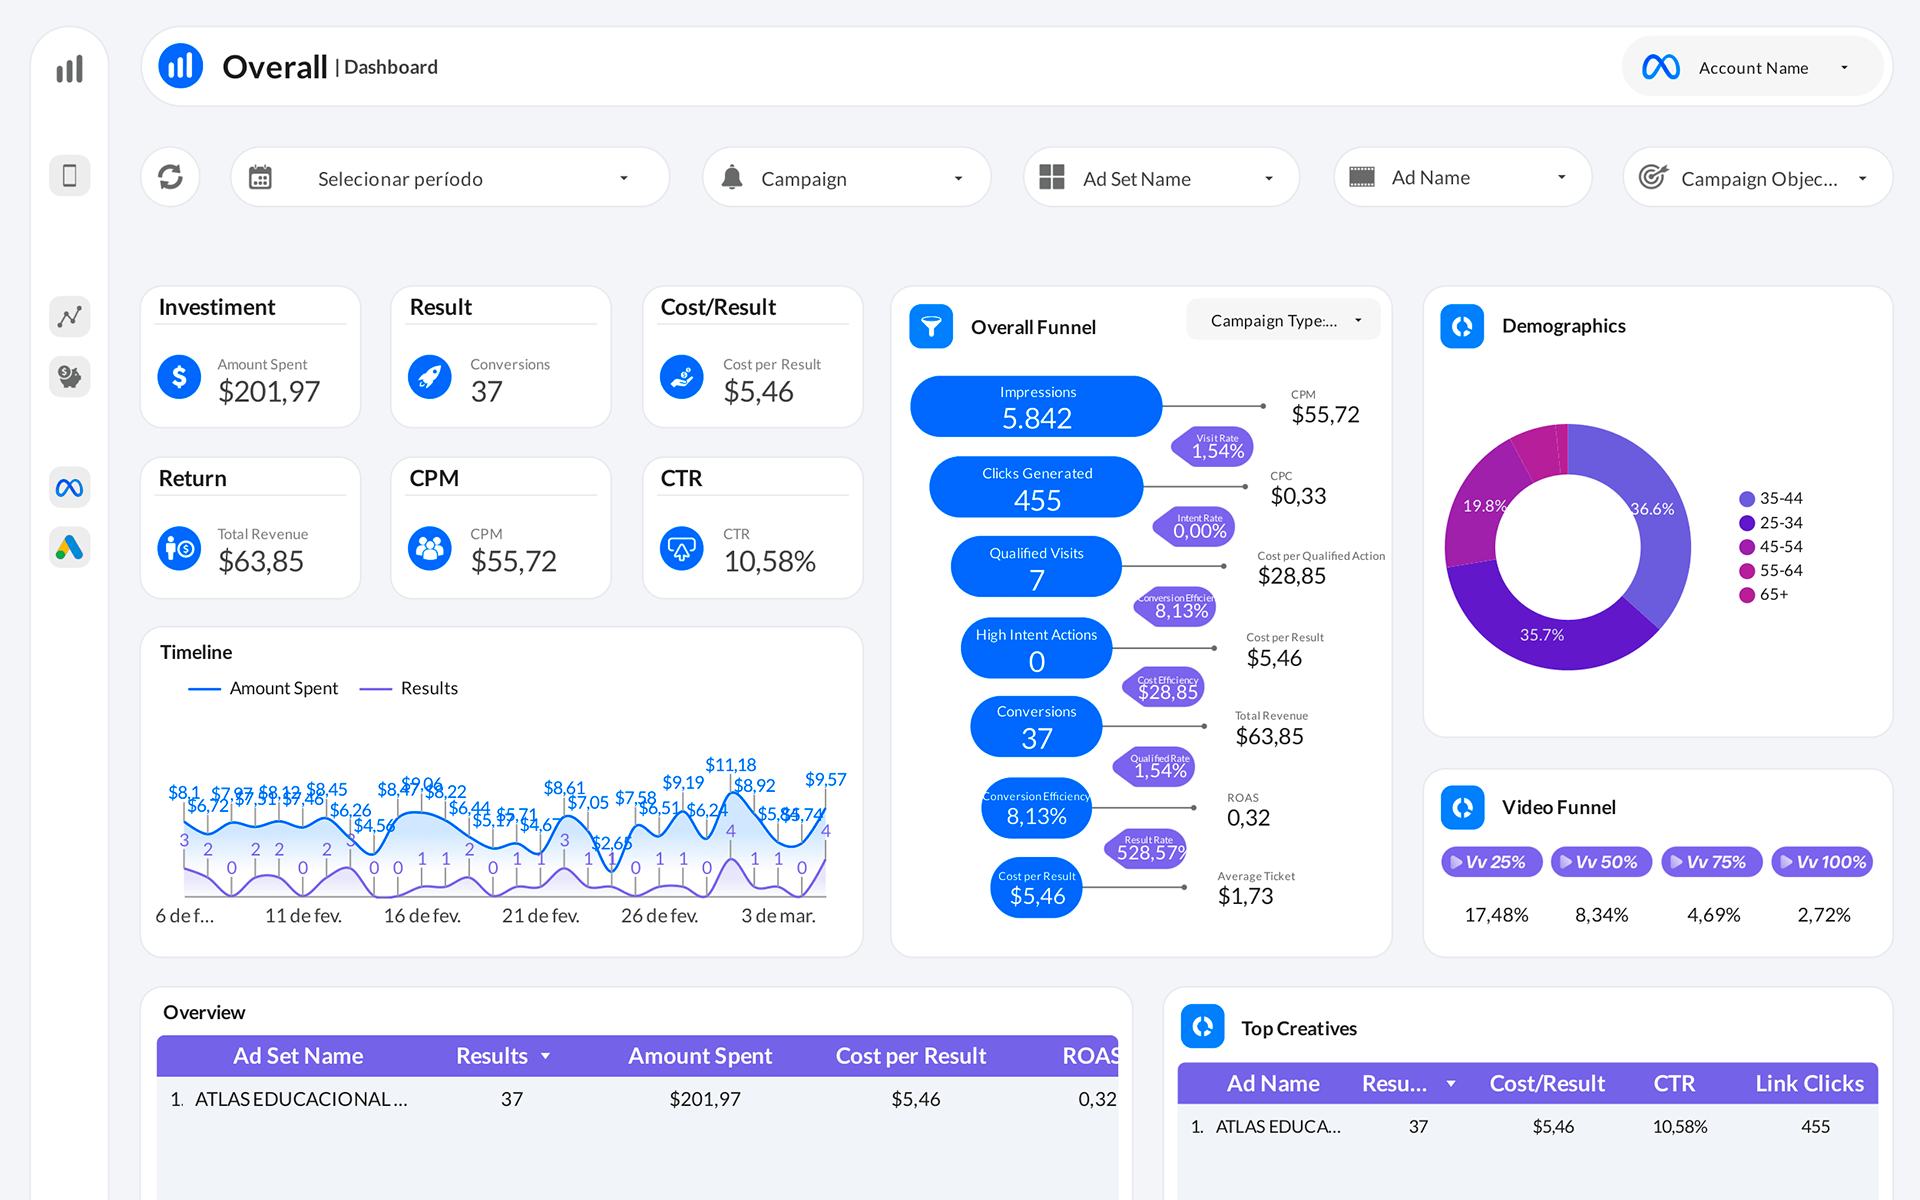The width and height of the screenshot is (1920, 1200).
Task: Click the Overall Funnel filter icon
Action: (x=931, y=327)
